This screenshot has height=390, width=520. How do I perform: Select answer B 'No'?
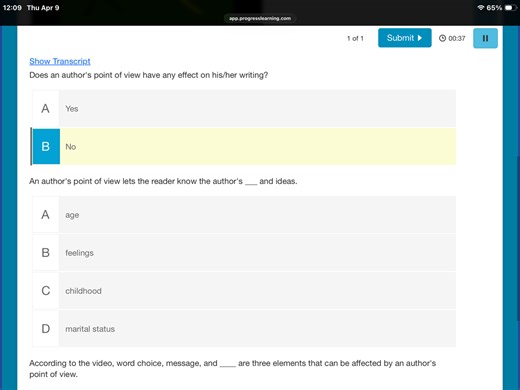pyautogui.click(x=244, y=147)
